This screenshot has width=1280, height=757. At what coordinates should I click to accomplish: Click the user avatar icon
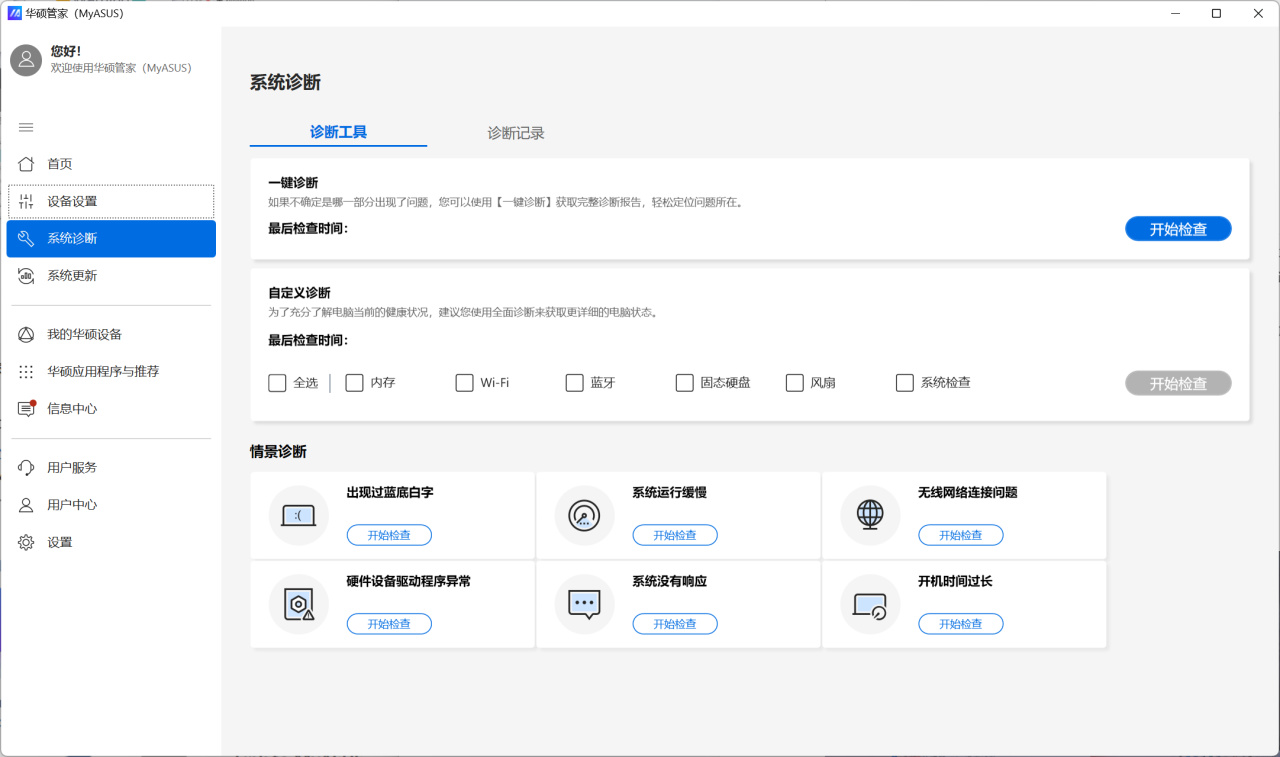tap(26, 60)
